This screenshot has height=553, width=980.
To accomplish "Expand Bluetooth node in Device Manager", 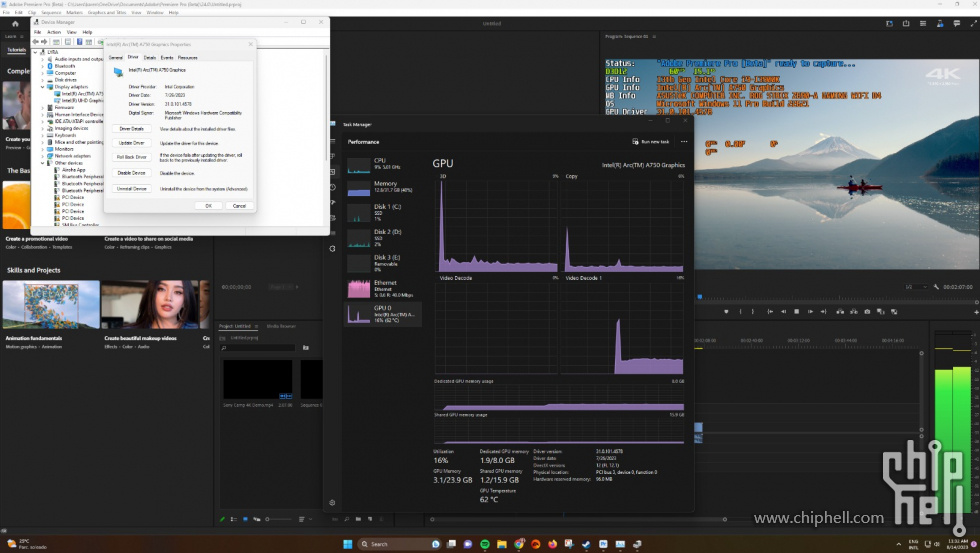I will [43, 66].
